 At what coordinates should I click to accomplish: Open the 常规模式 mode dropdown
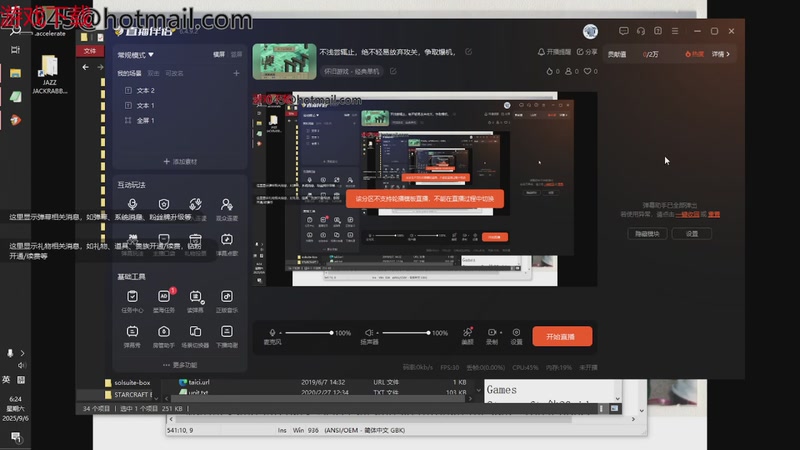(135, 55)
